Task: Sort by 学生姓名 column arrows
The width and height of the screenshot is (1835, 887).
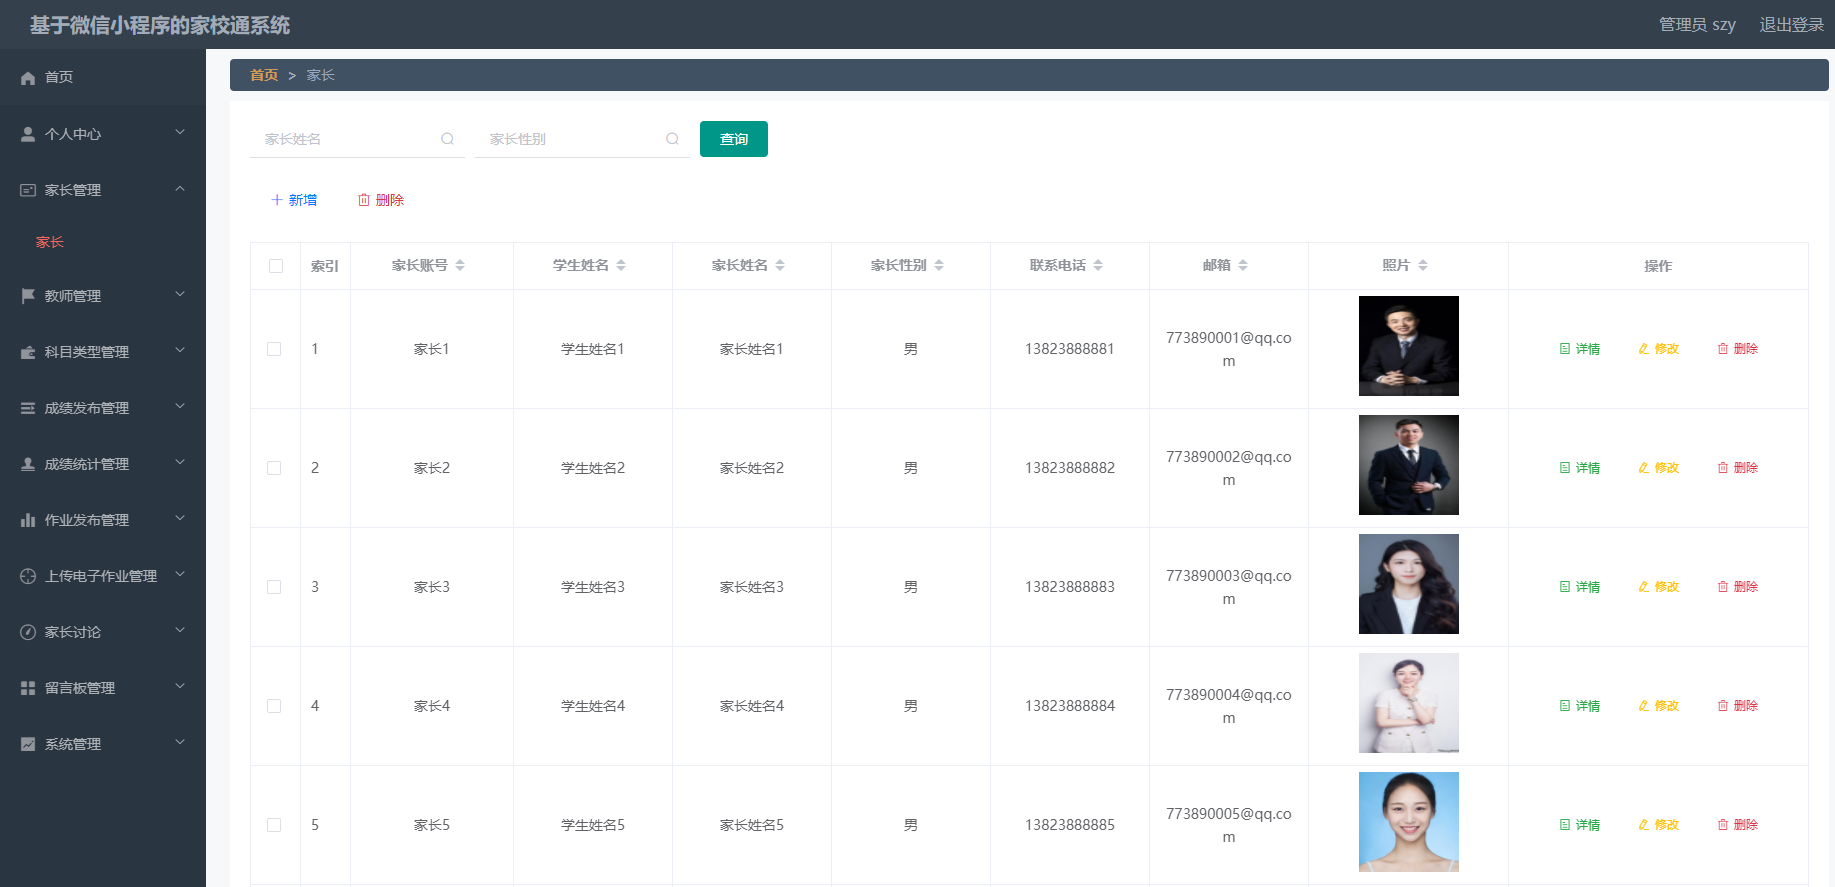Action: [621, 265]
